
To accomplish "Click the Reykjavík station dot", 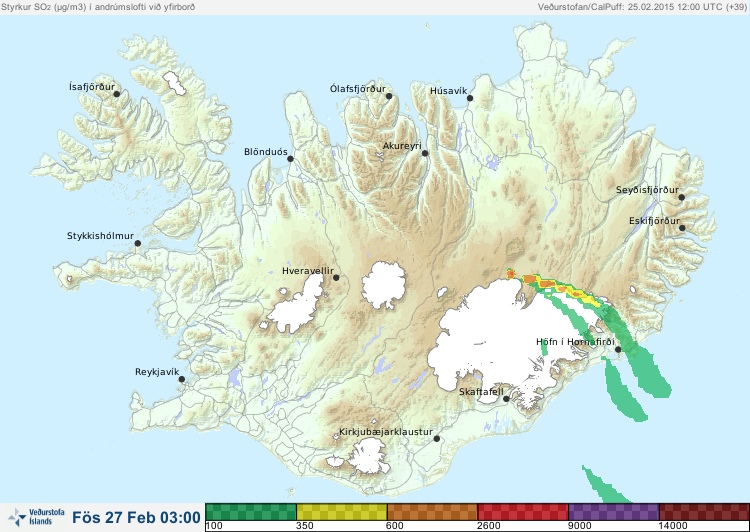I will [182, 379].
